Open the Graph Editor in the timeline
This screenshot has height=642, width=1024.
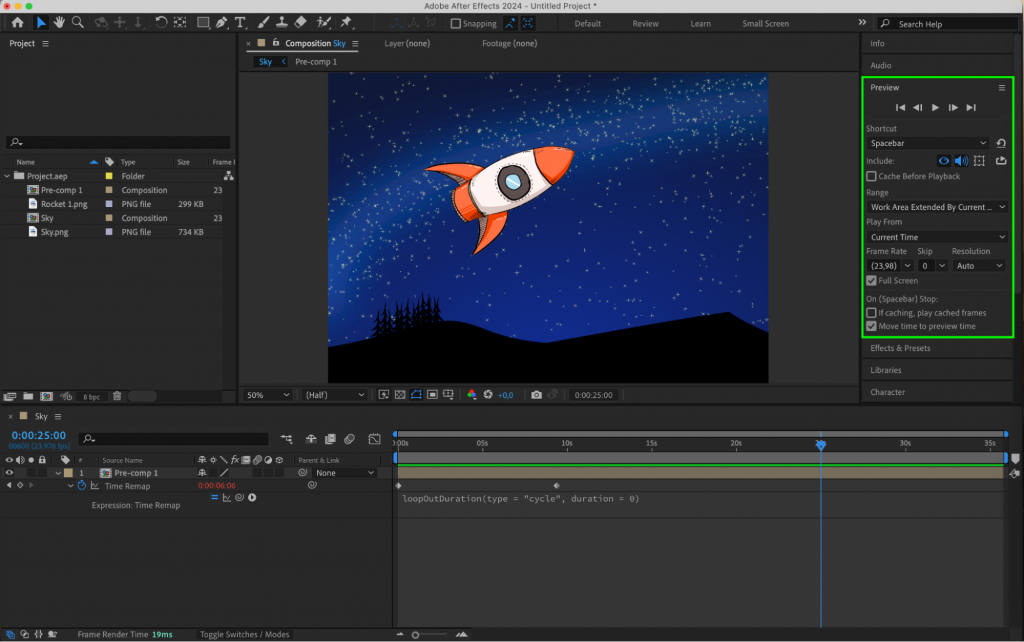pyautogui.click(x=376, y=438)
